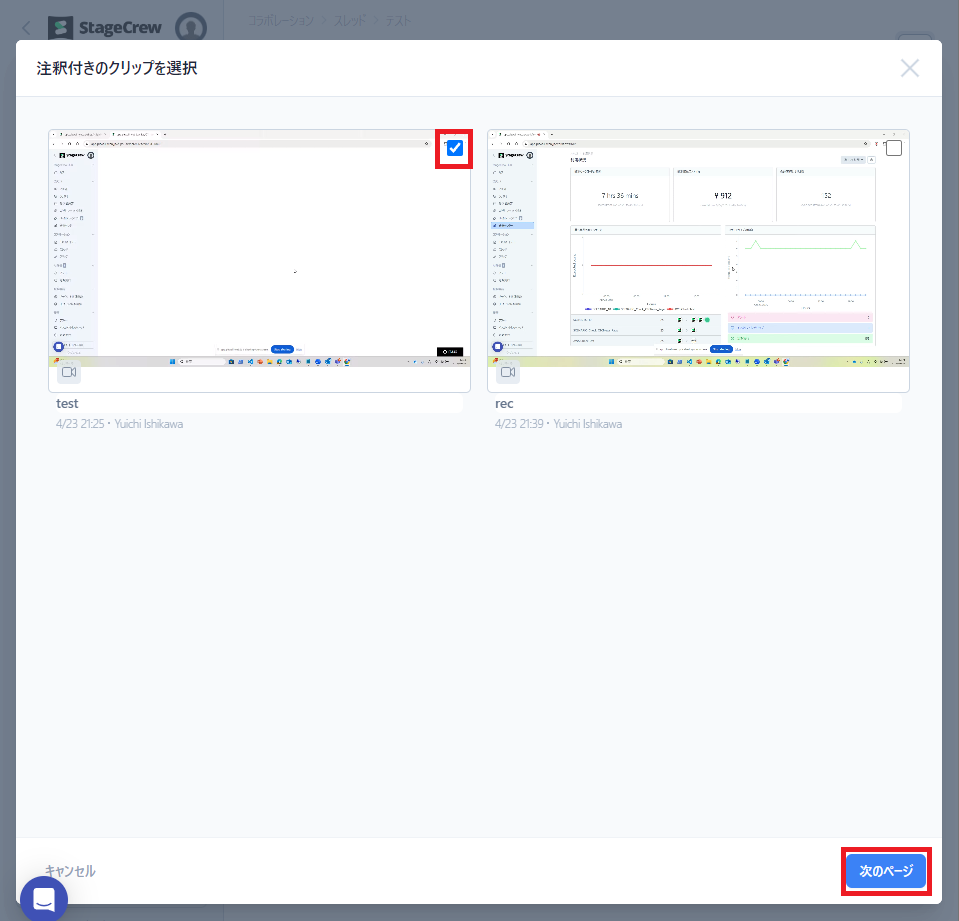Click the video camera icon on test clip
Image resolution: width=959 pixels, height=921 pixels.
pyautogui.click(x=69, y=372)
